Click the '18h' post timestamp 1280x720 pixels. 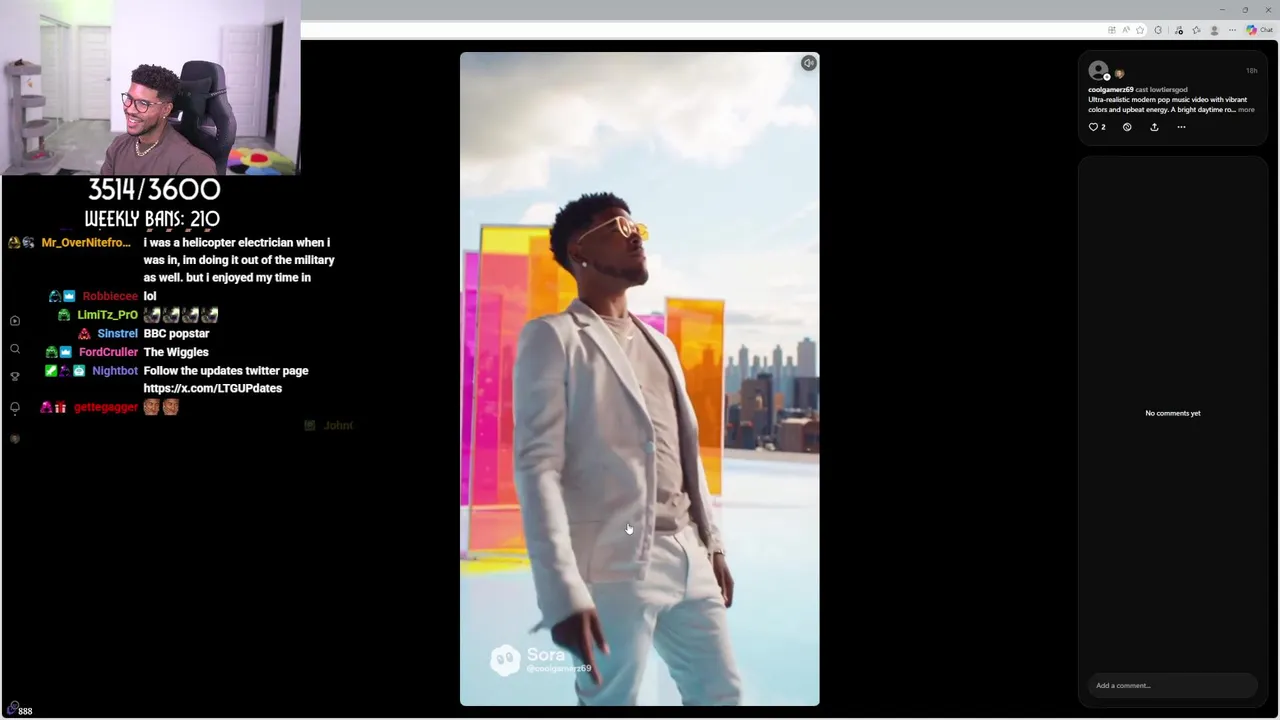pos(1251,71)
